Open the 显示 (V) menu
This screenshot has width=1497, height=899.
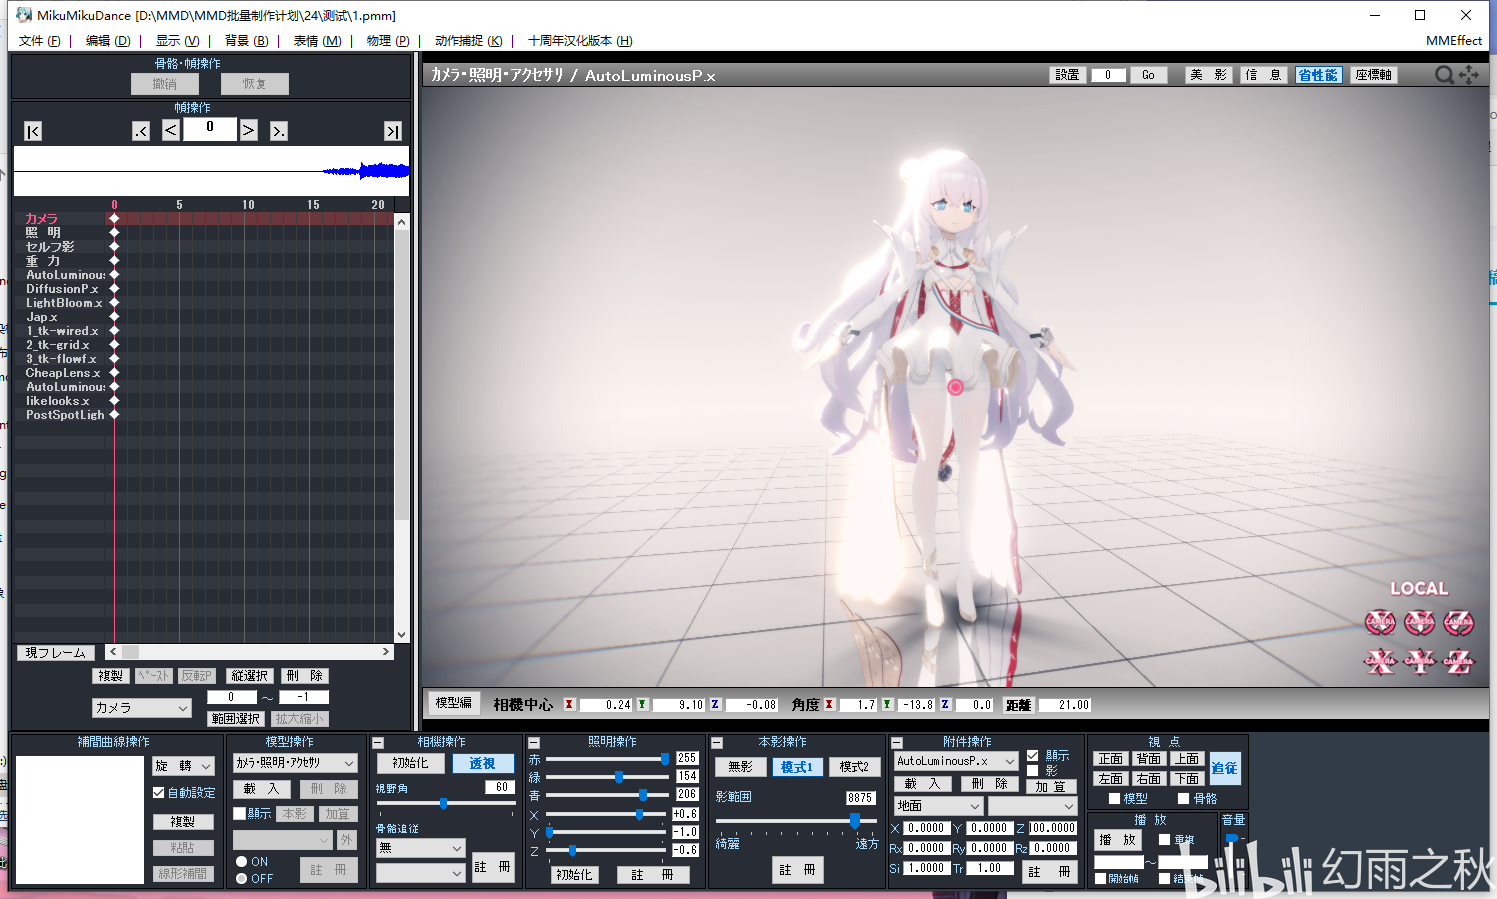[x=177, y=41]
